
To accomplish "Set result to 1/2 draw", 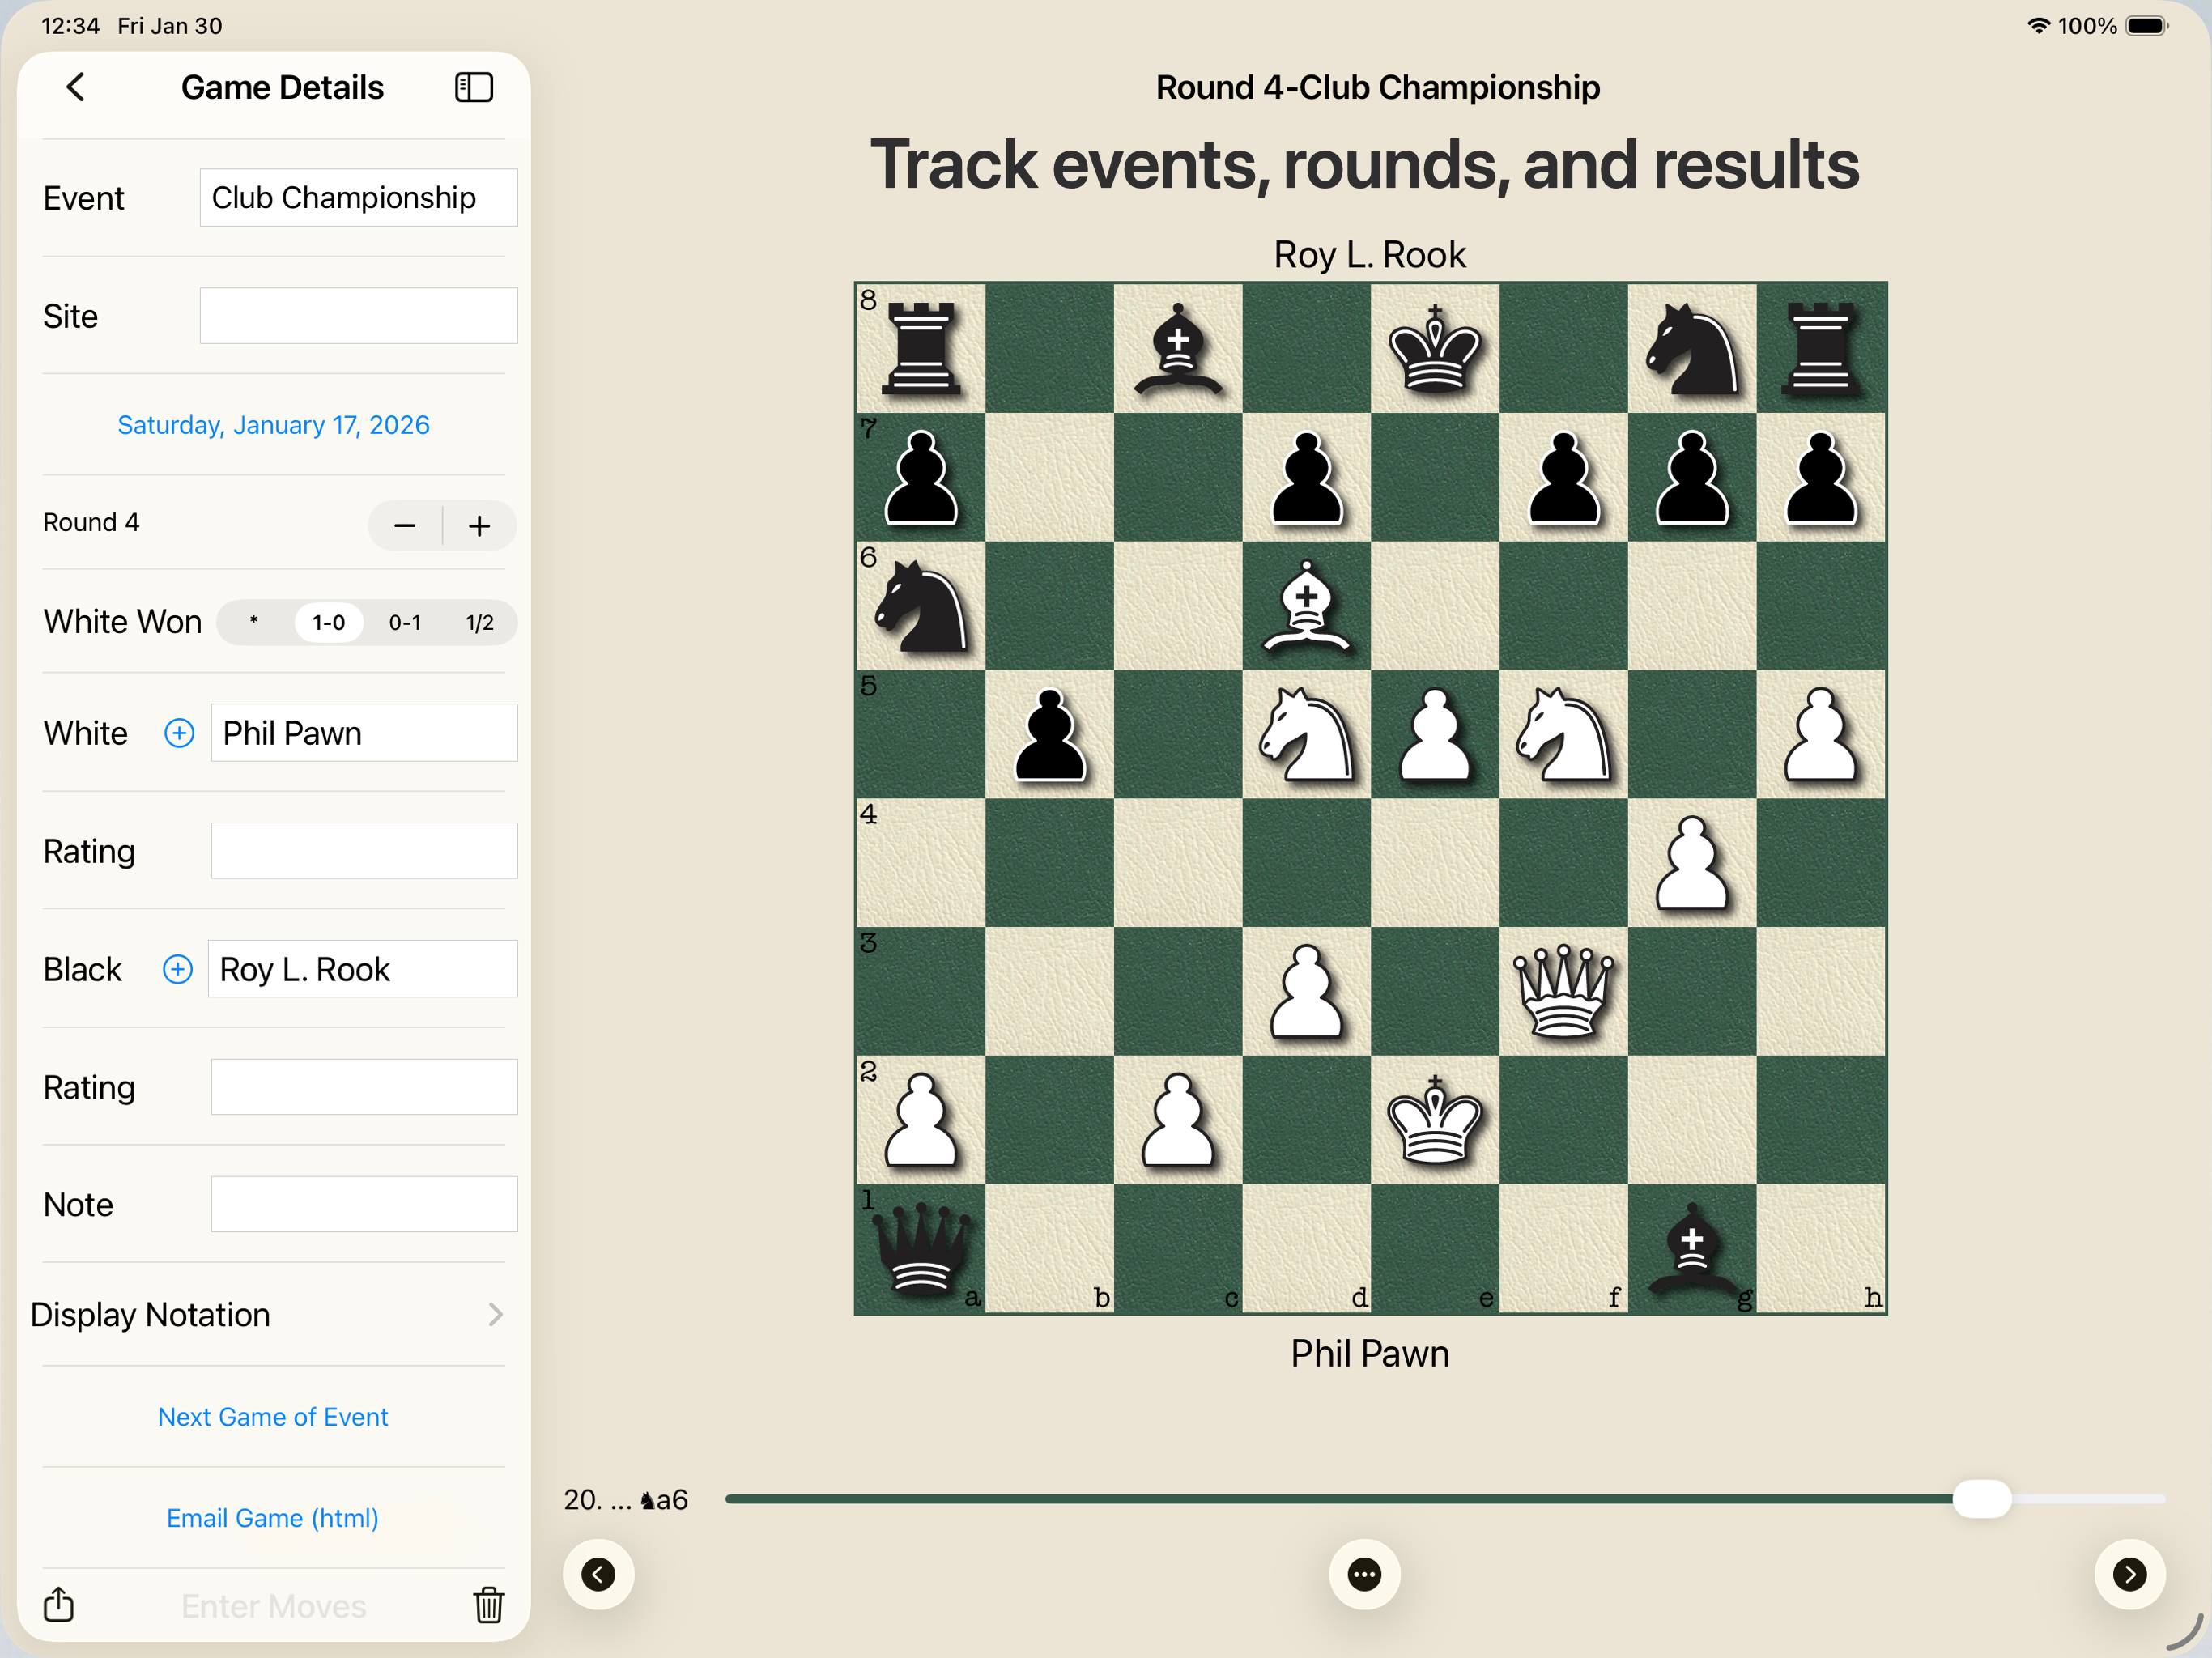I will 480,622.
